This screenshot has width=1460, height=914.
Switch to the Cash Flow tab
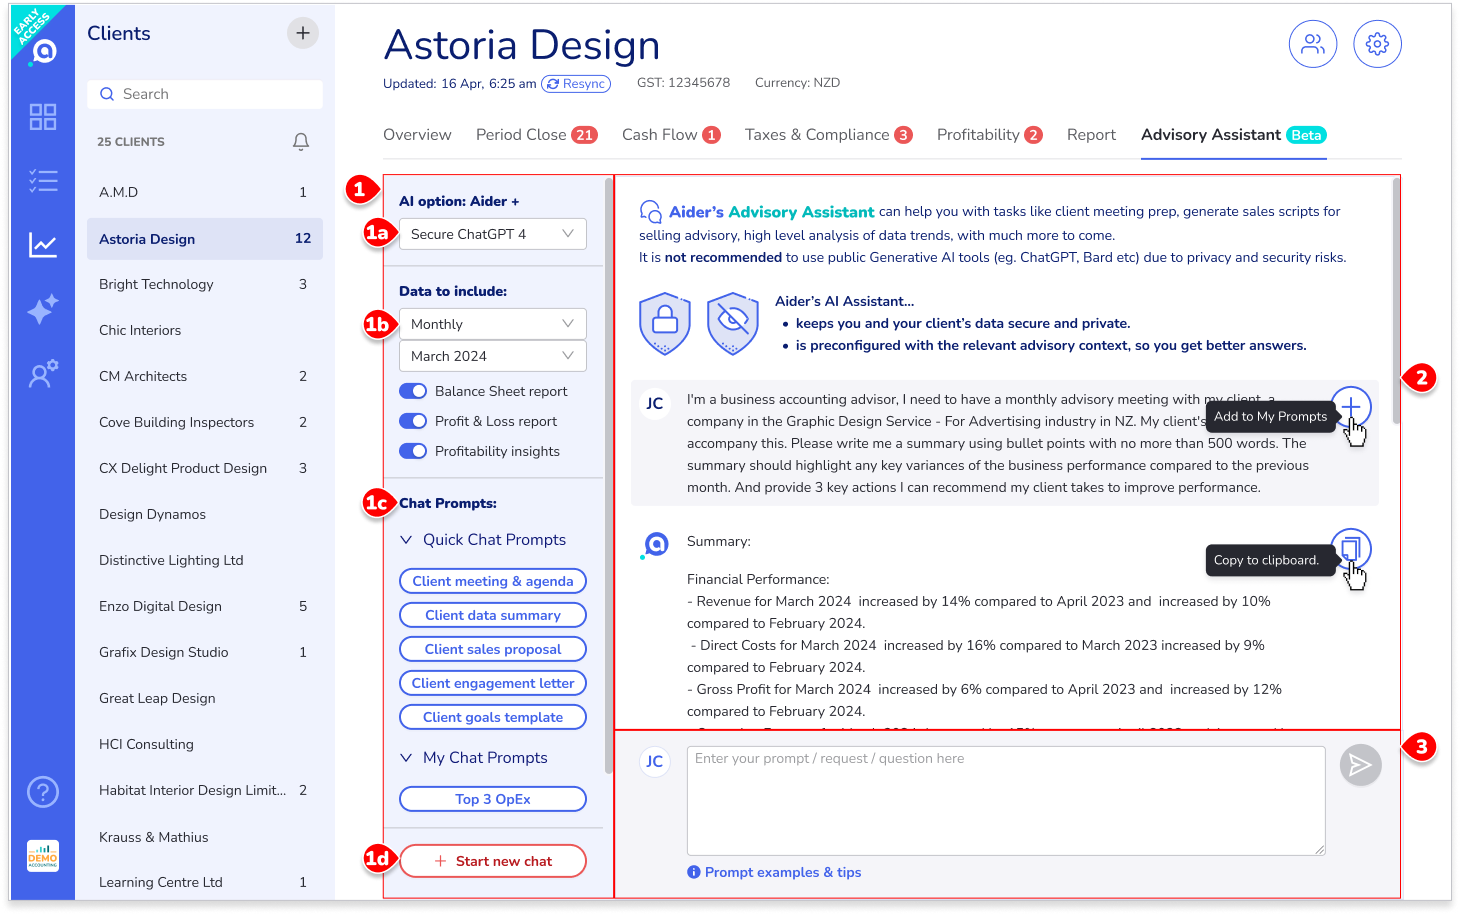[660, 135]
